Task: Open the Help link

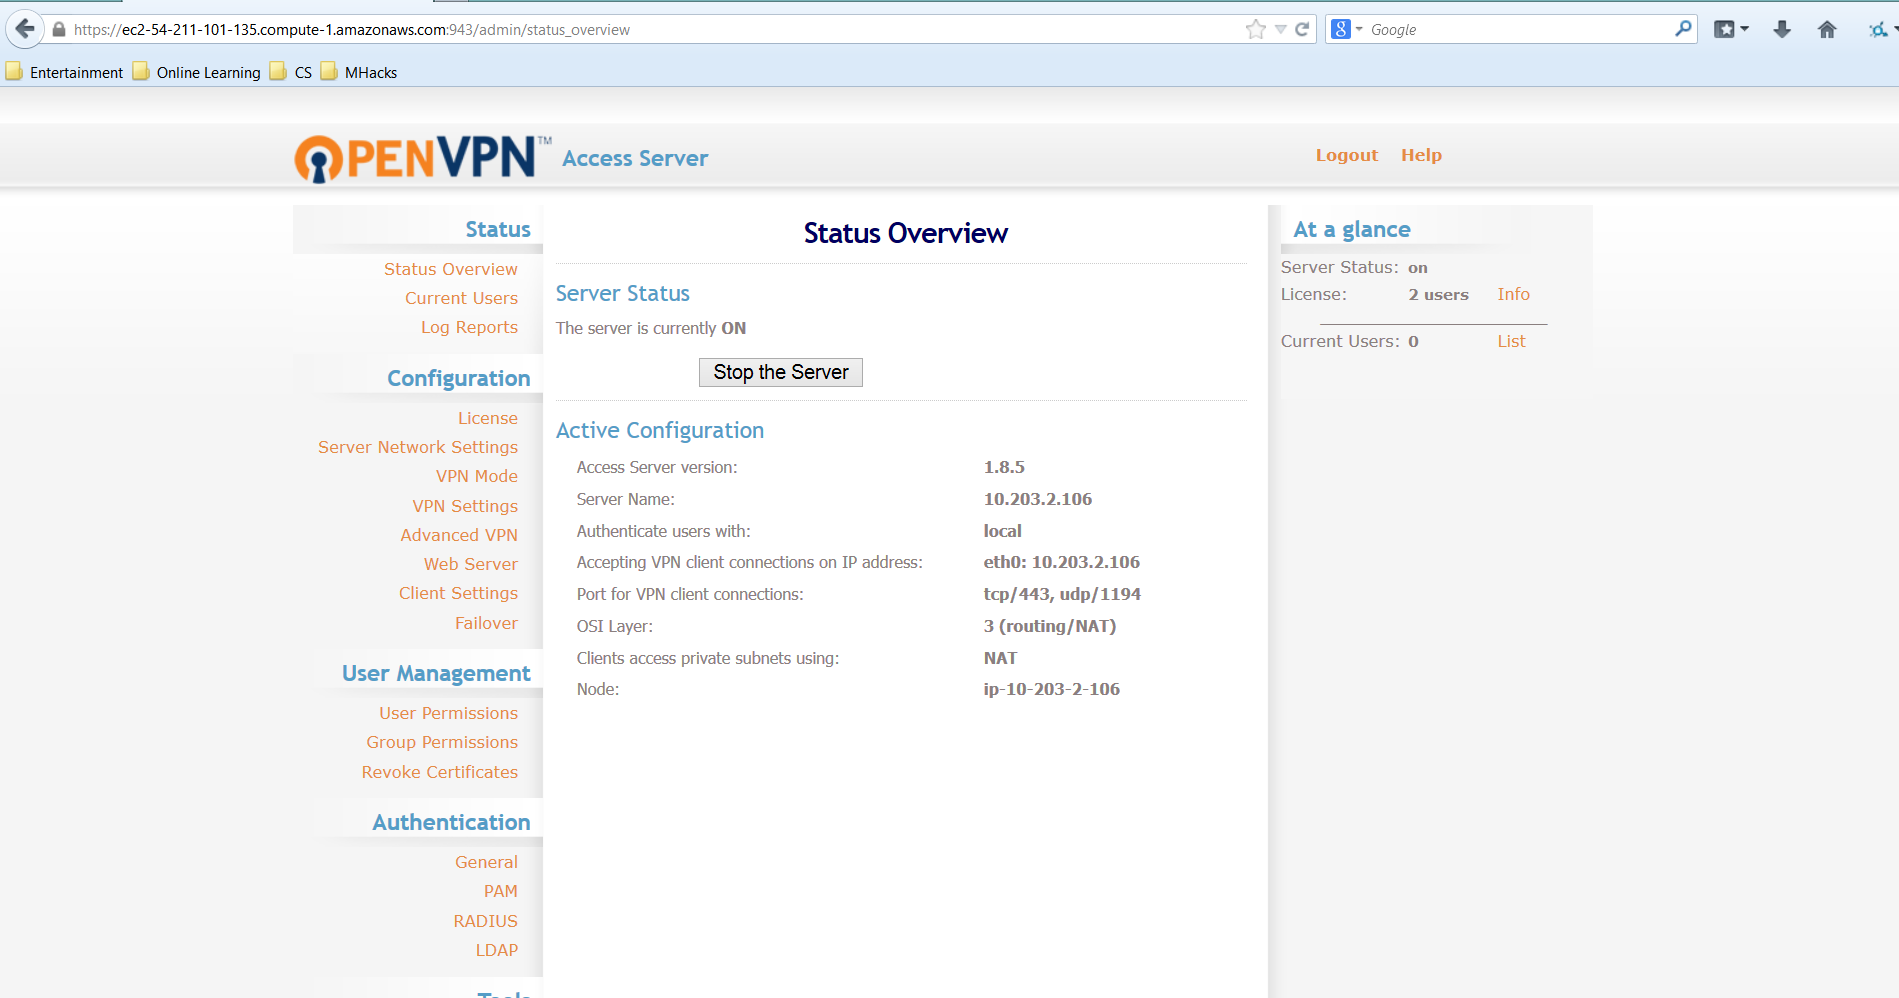Action: (x=1421, y=155)
